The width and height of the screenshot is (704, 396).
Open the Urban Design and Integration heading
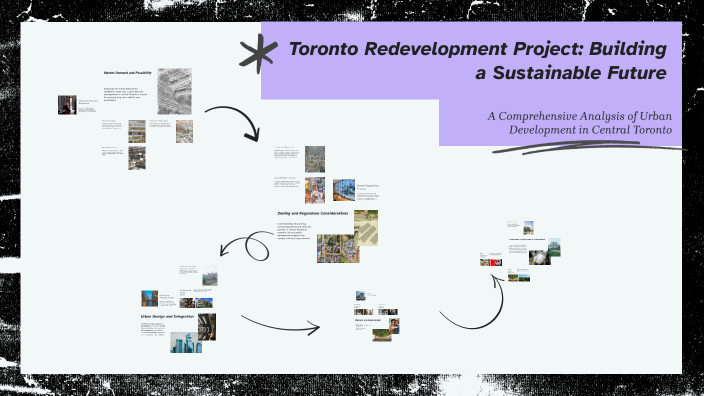tap(167, 317)
